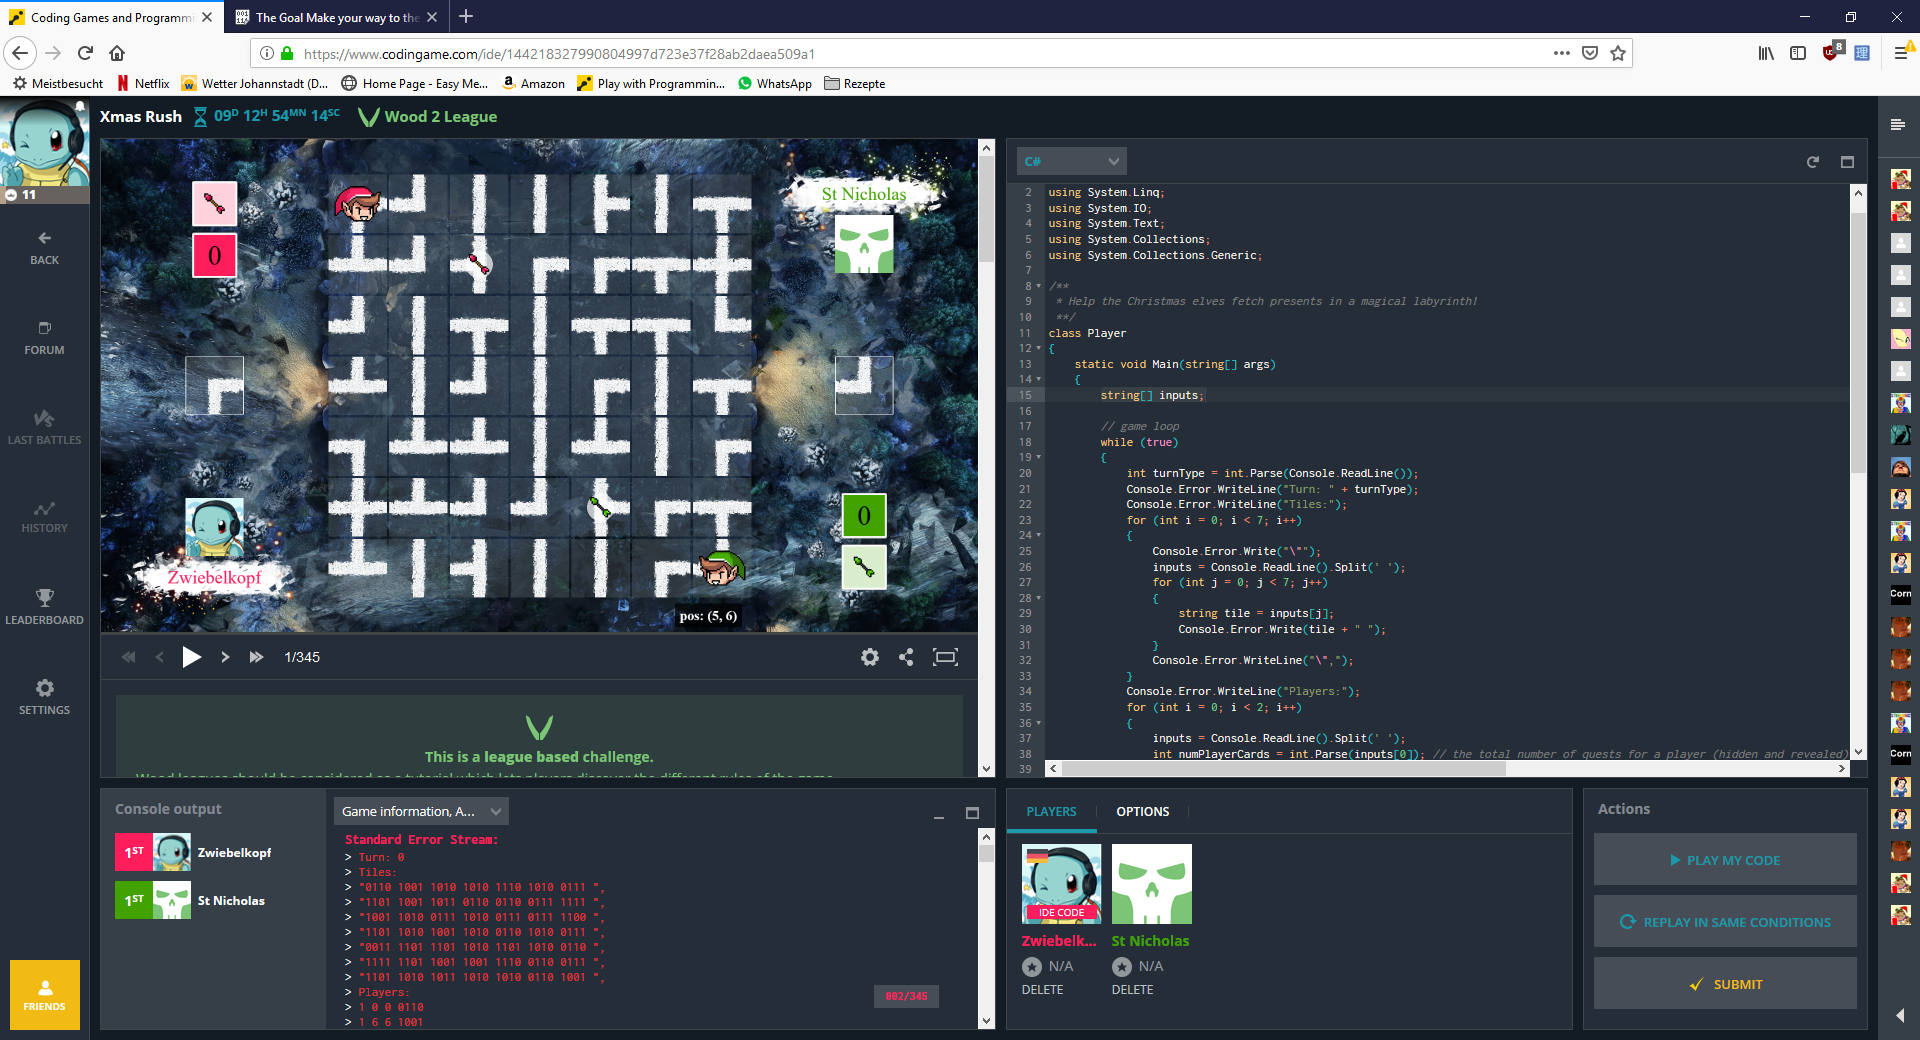Switch to the OPTIONS tab
Image resolution: width=1920 pixels, height=1040 pixels.
click(x=1142, y=811)
